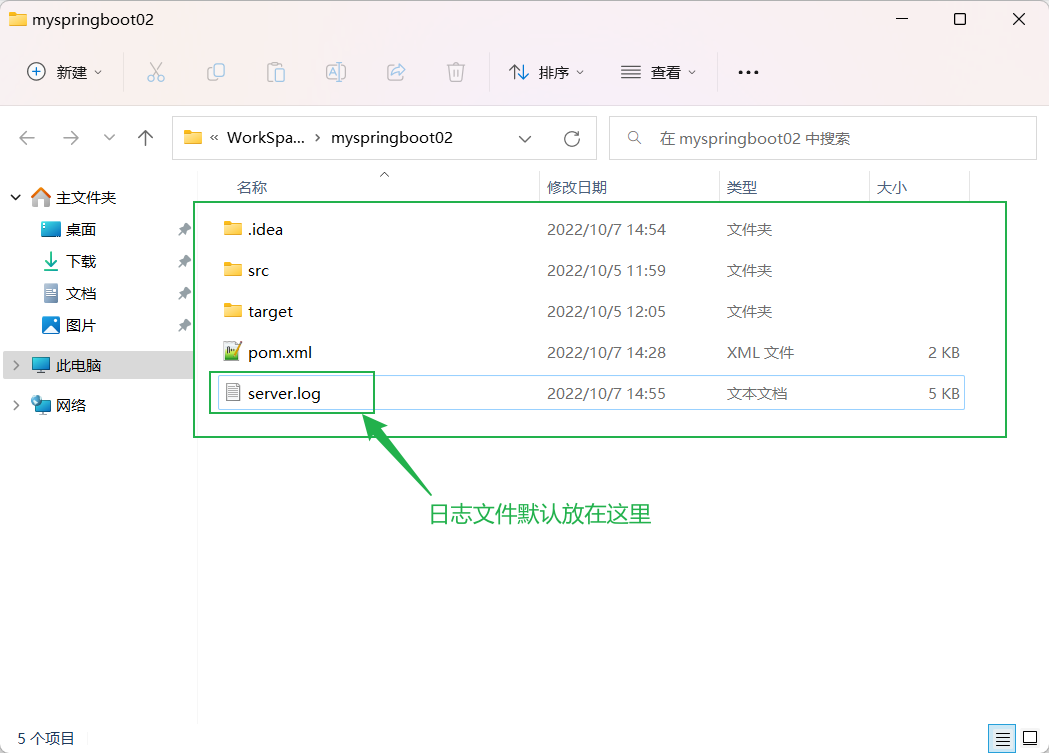Click the Copy icon in the toolbar
The image size is (1049, 753).
(x=215, y=71)
